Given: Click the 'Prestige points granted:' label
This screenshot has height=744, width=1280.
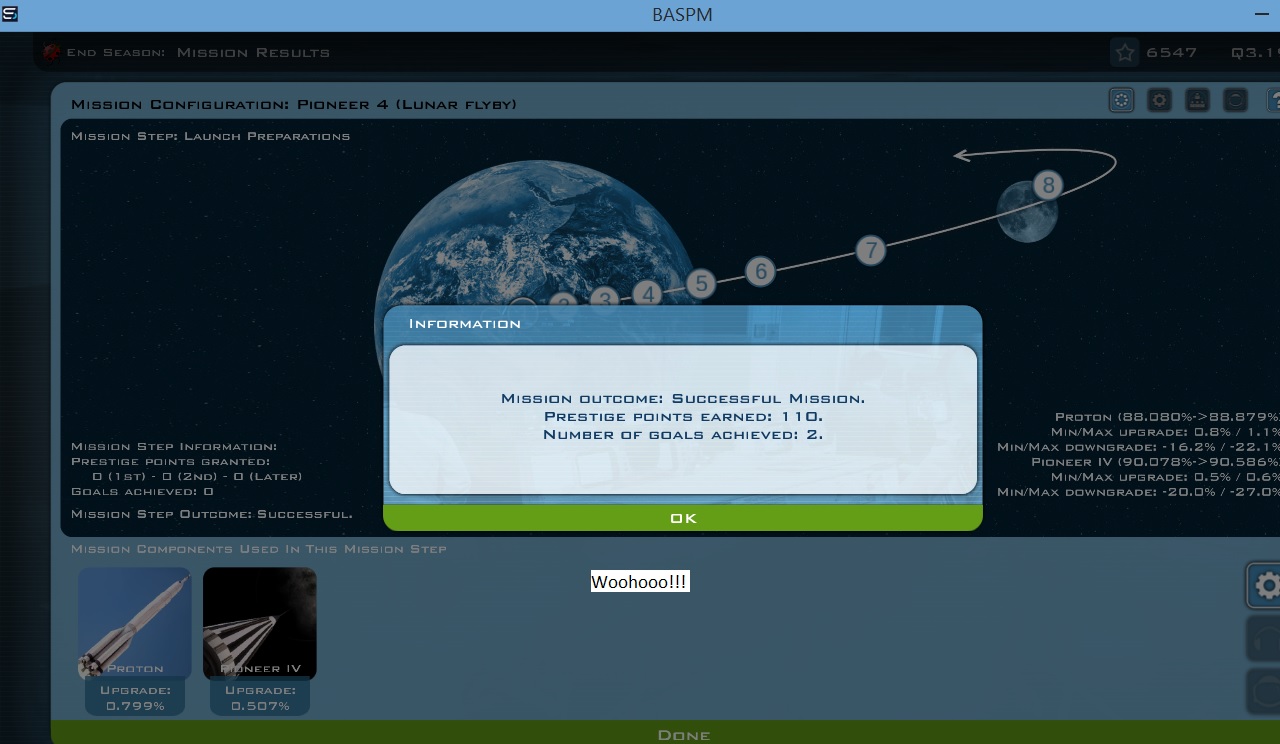Looking at the screenshot, I should 171,462.
